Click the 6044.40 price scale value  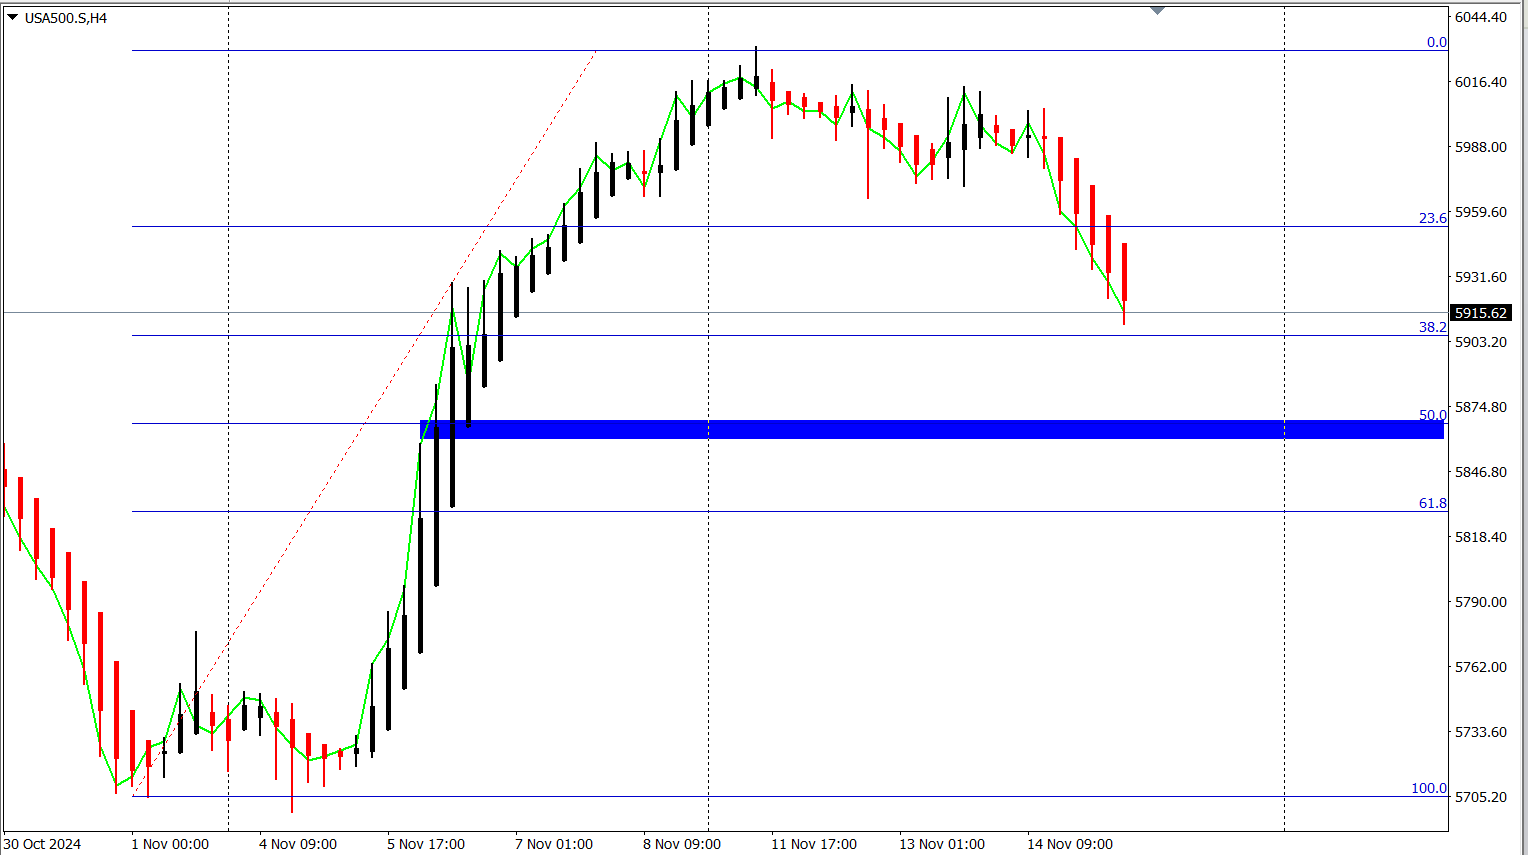click(x=1481, y=17)
